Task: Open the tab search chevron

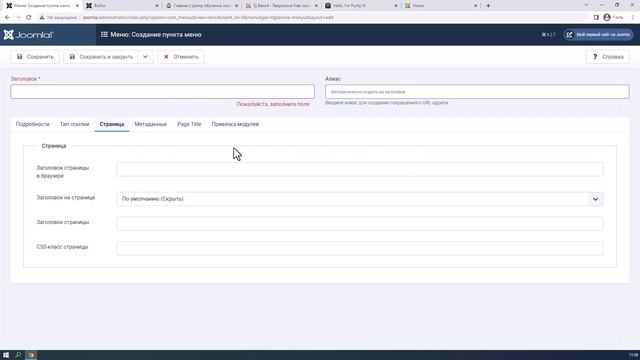Action: coord(586,5)
